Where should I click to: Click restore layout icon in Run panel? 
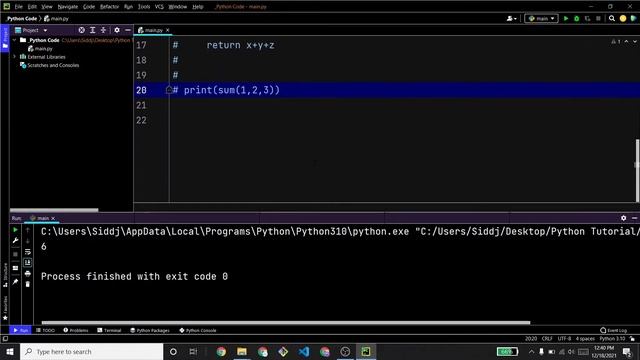[16, 268]
